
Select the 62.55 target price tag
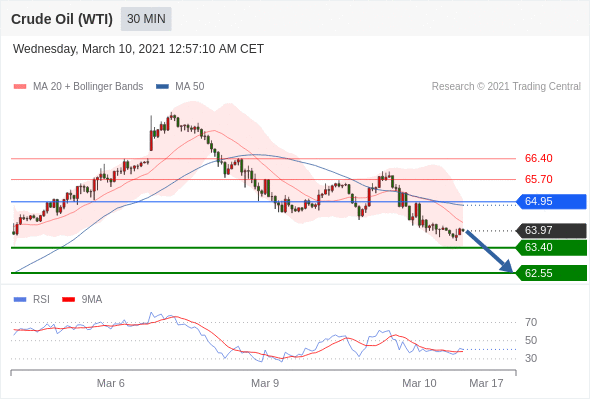coord(551,273)
